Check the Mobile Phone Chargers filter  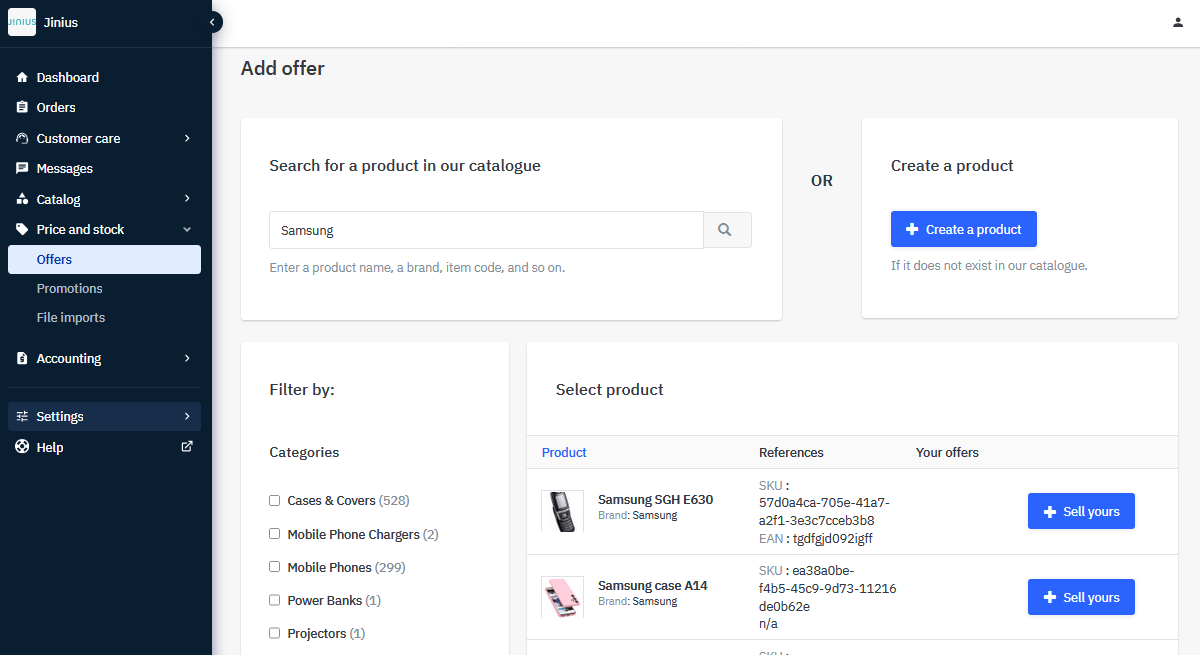click(x=274, y=533)
